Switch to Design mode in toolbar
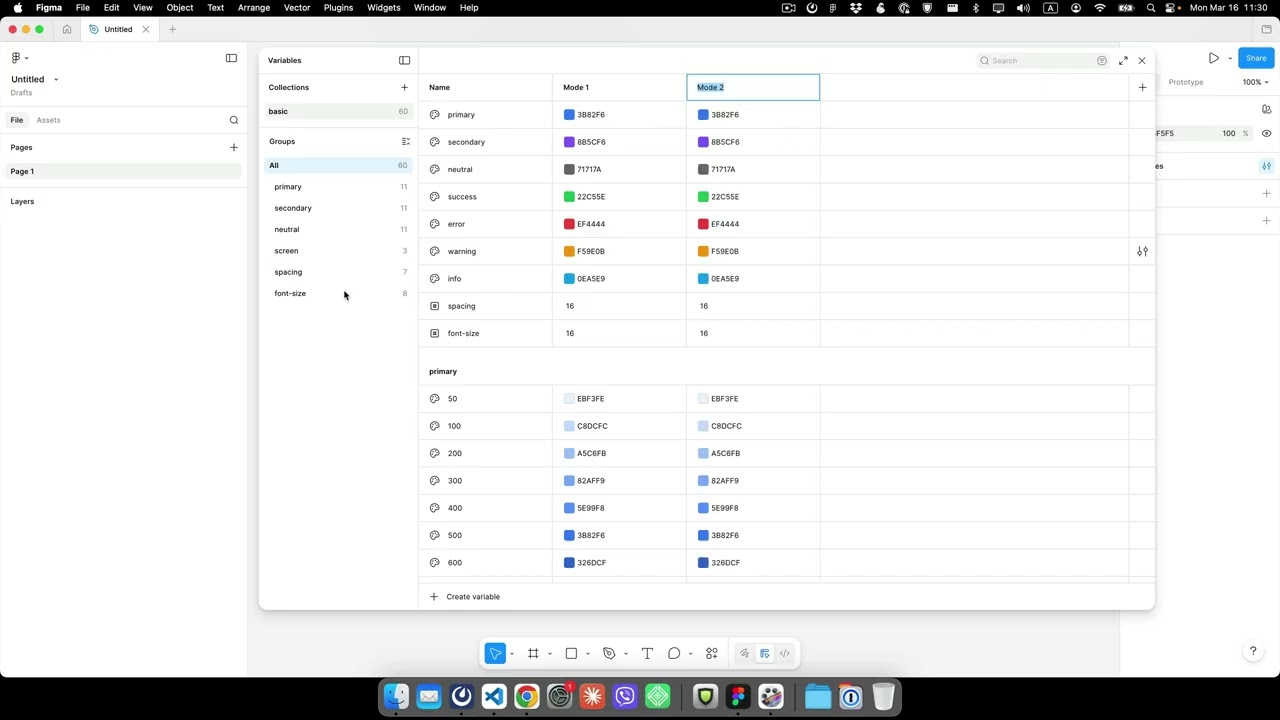Image resolution: width=1280 pixels, height=720 pixels. click(x=765, y=654)
